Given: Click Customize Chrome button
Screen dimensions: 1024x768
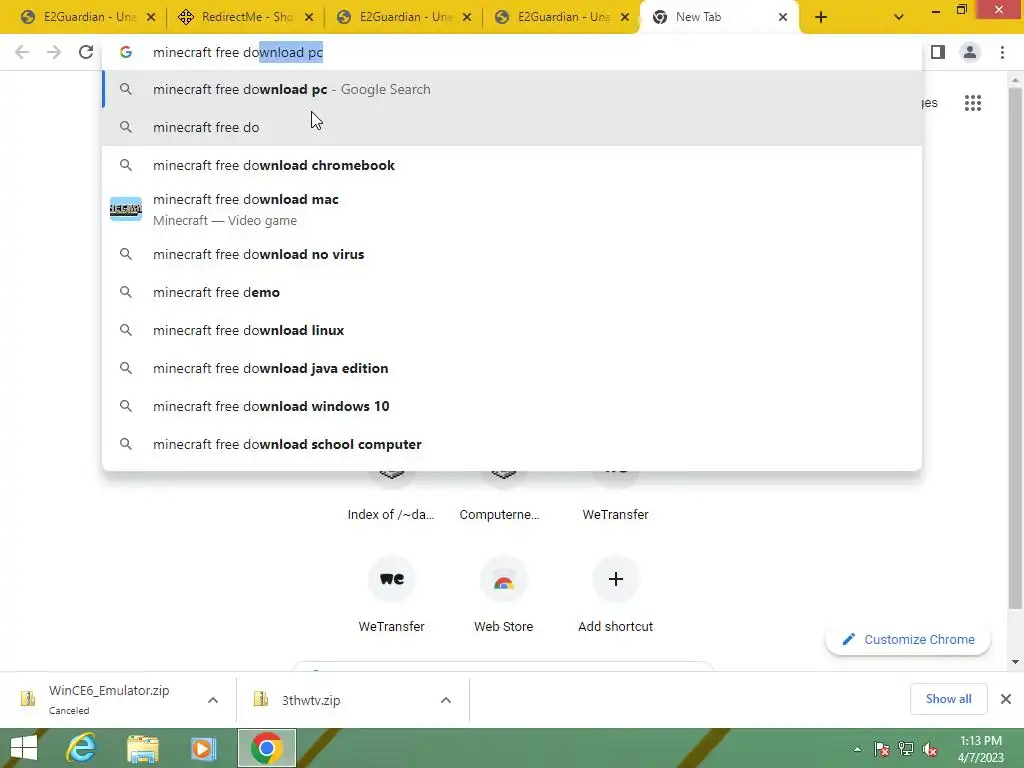Looking at the screenshot, I should point(908,639).
